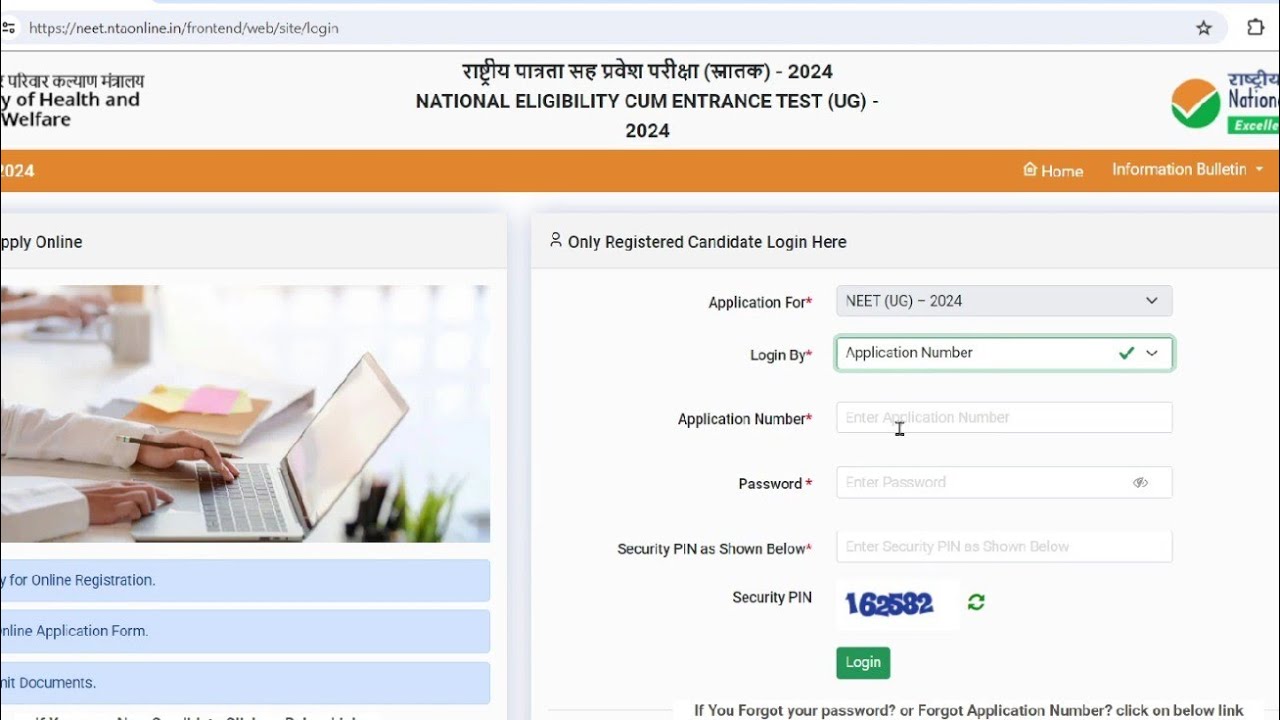
Task: Click the Online Application Form step
Action: tap(245, 631)
